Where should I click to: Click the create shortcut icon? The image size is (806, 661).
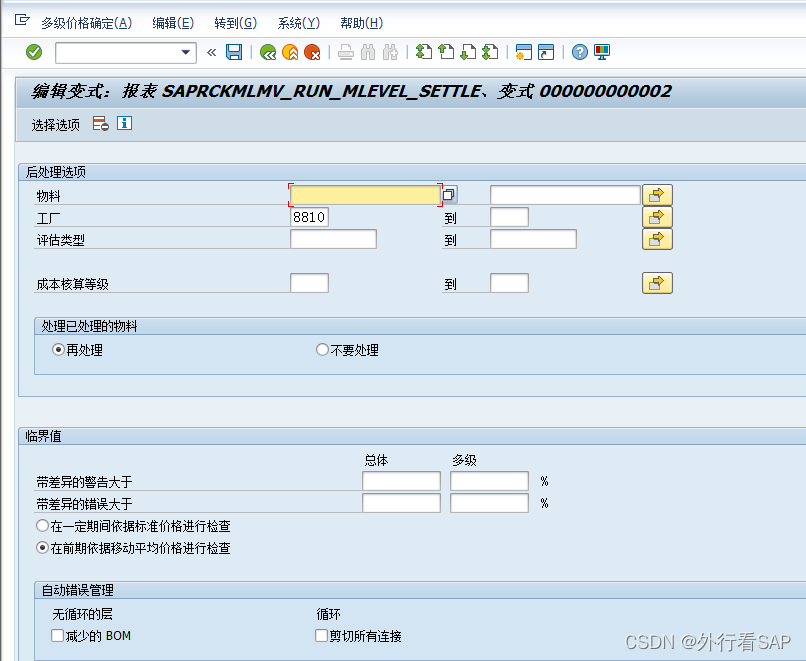click(546, 52)
